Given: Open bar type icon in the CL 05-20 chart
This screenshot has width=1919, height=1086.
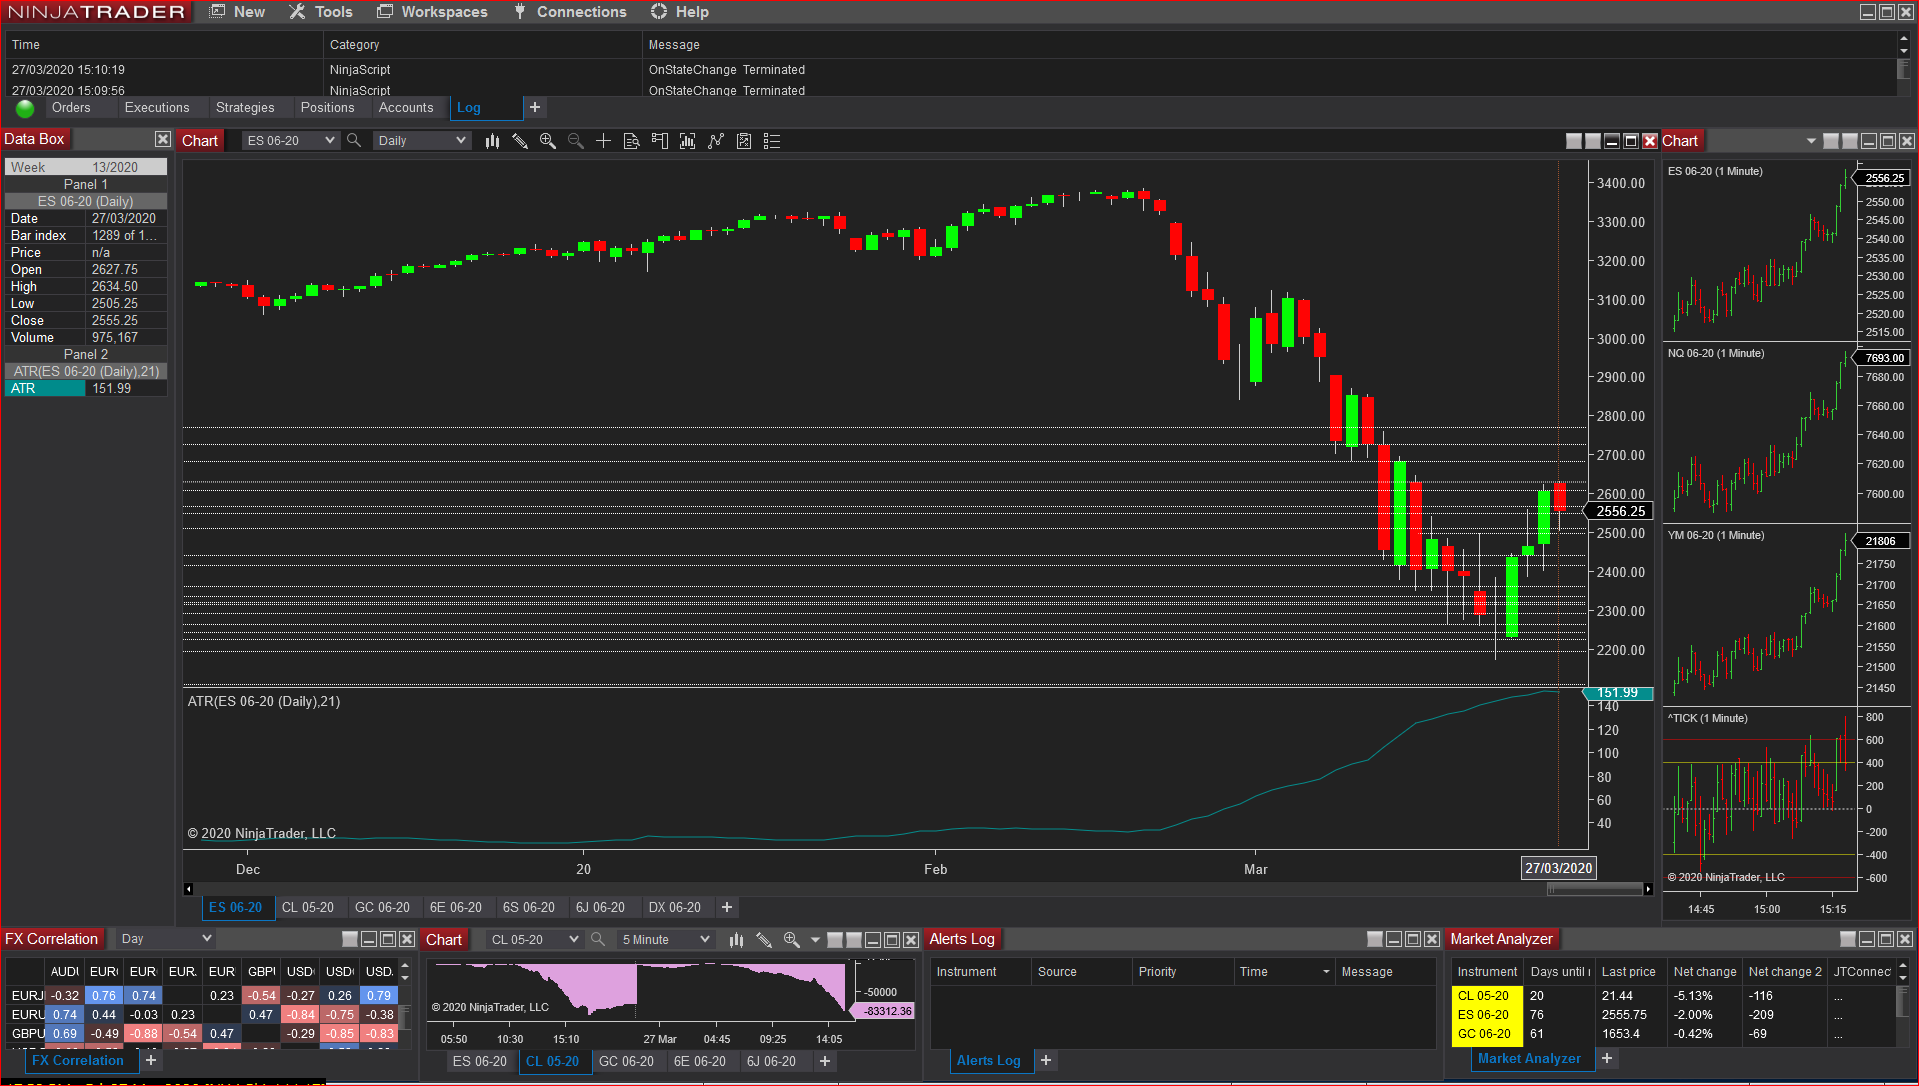Looking at the screenshot, I should pos(737,940).
